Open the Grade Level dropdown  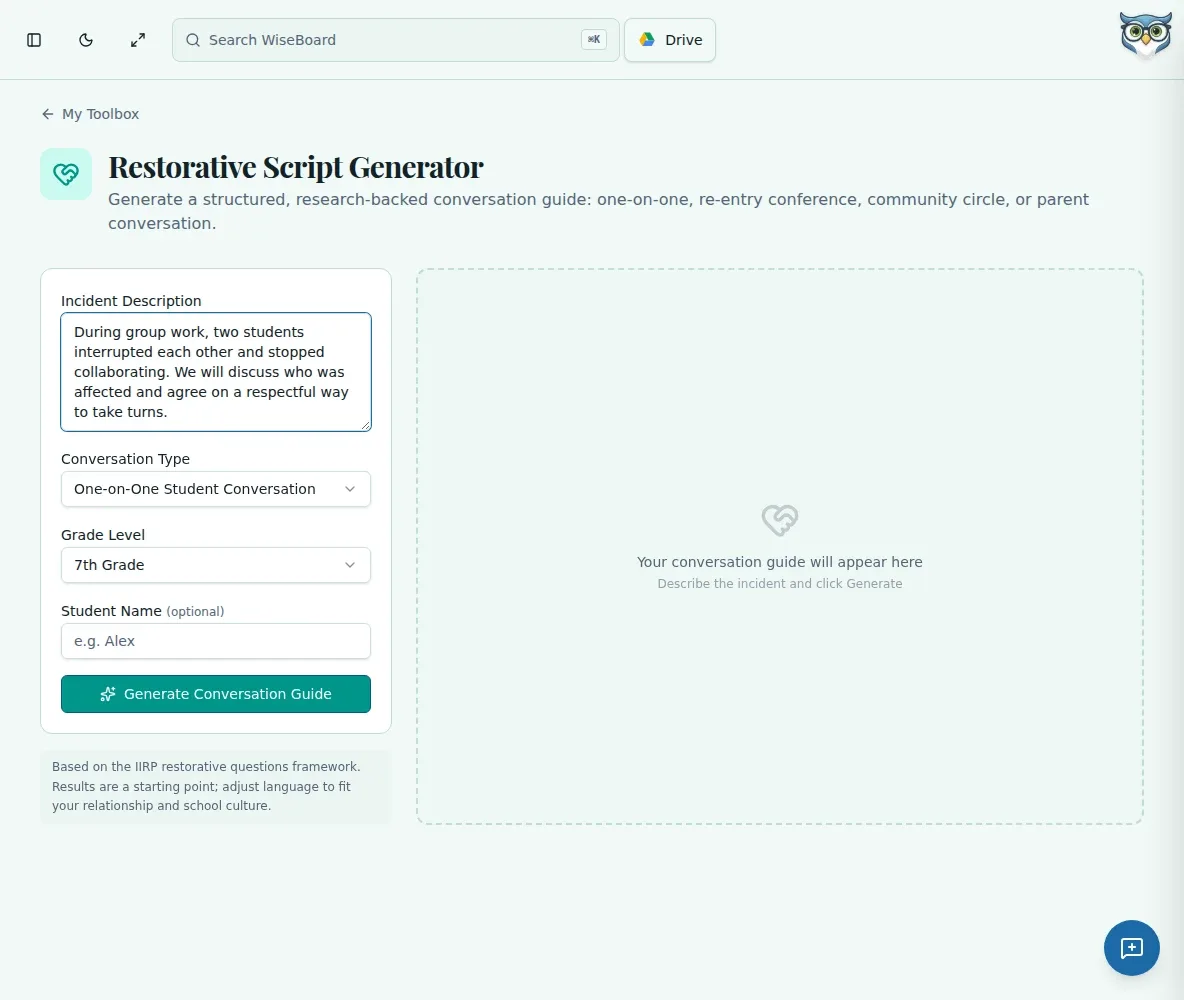(x=216, y=565)
